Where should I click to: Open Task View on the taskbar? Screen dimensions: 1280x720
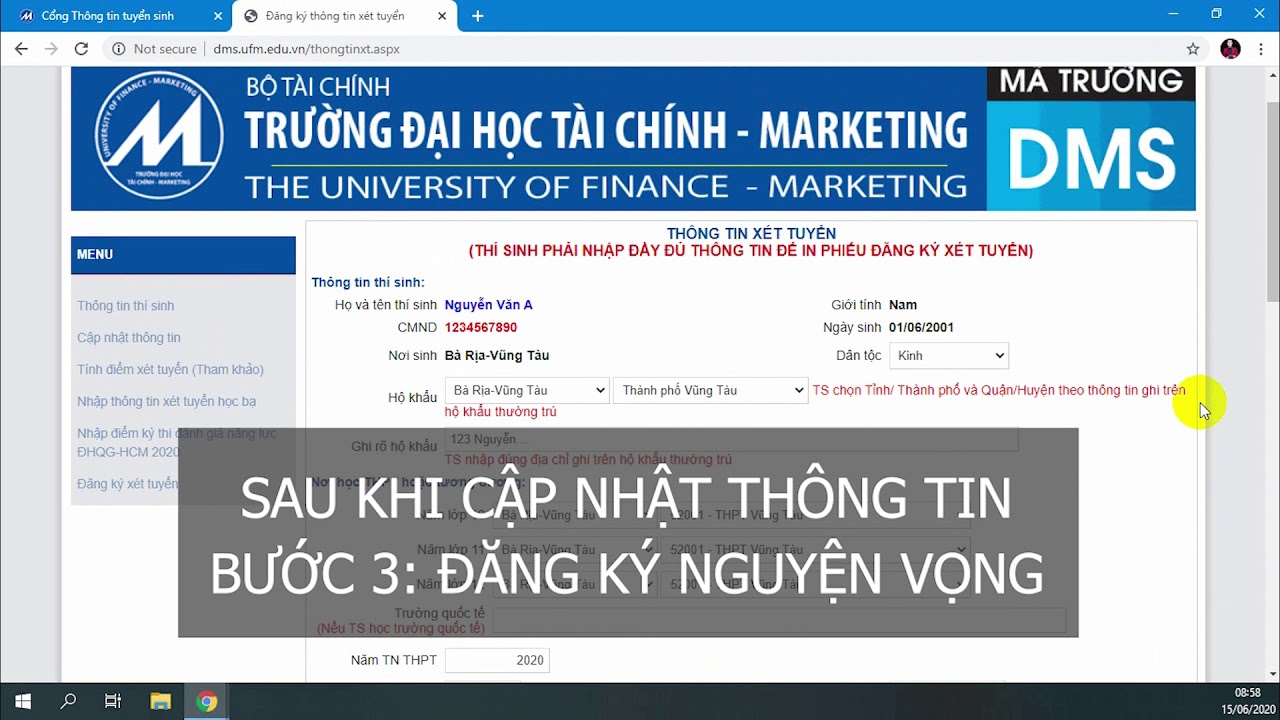point(113,701)
